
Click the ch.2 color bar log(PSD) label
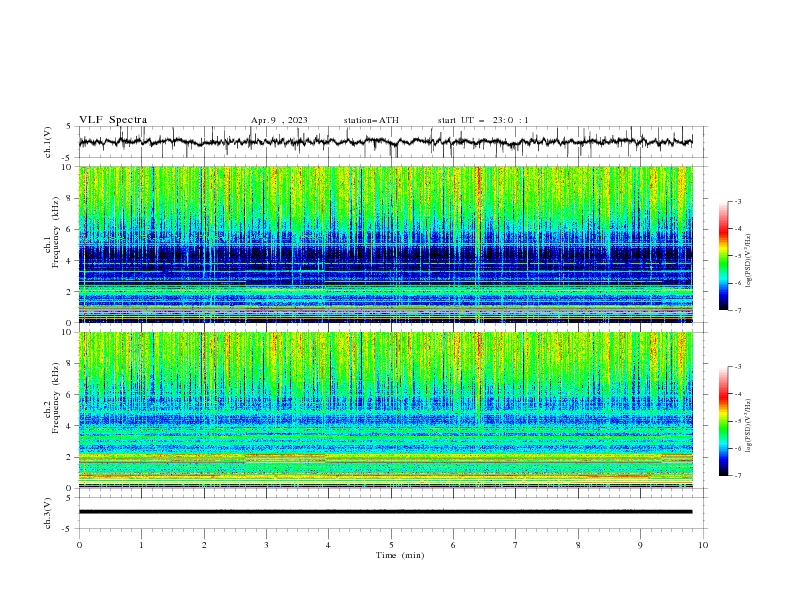[x=749, y=426]
